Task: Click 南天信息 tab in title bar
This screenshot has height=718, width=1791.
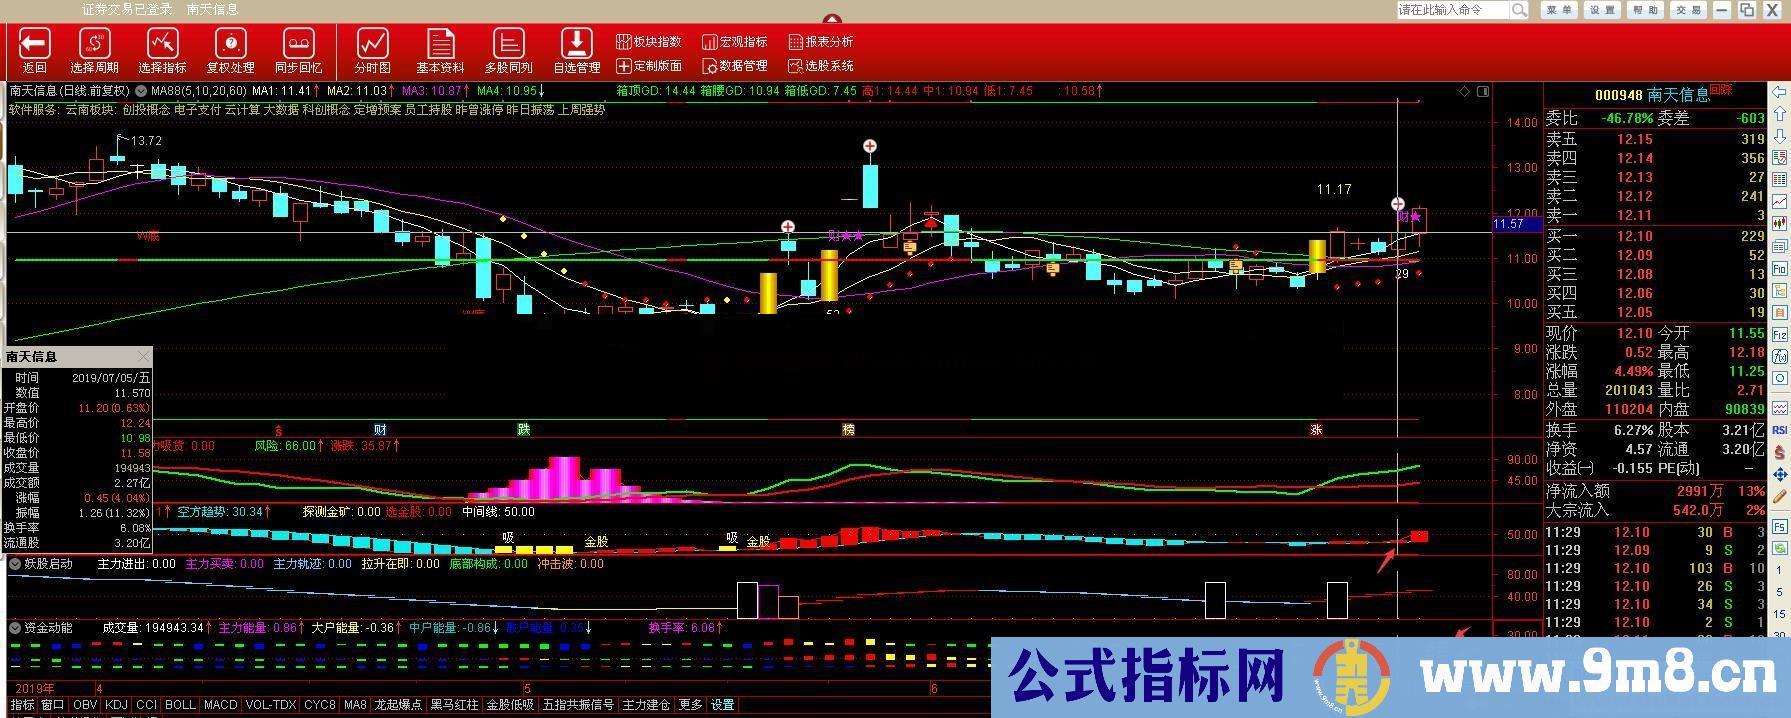Action: (x=212, y=9)
